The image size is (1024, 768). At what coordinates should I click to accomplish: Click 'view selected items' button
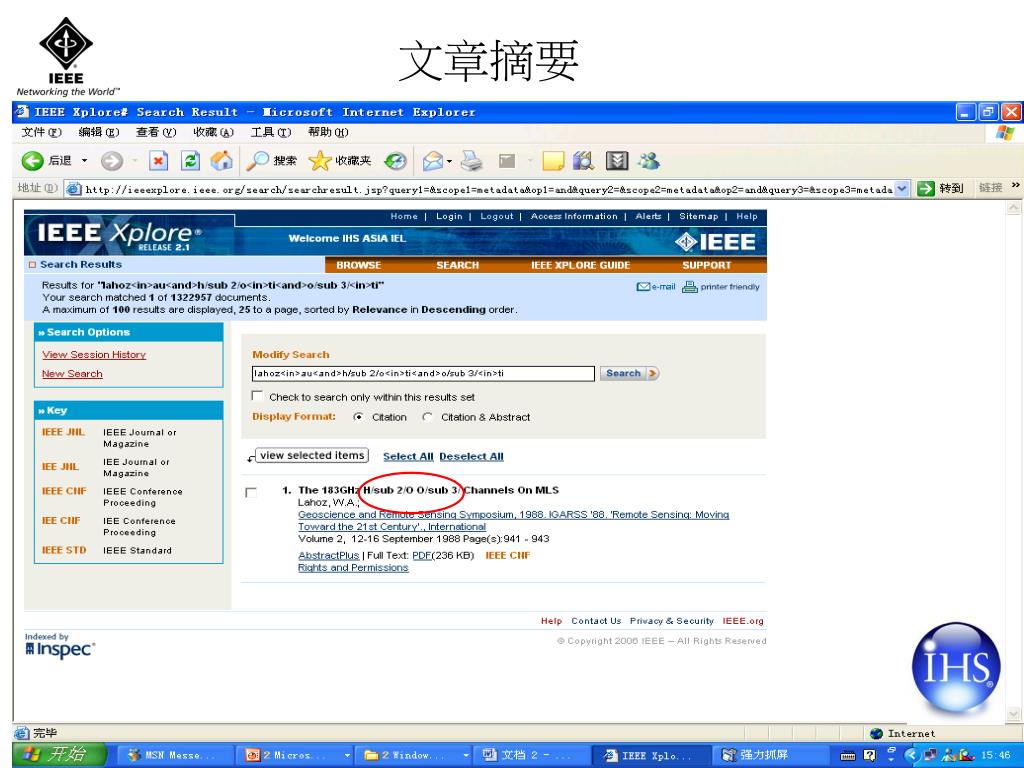pyautogui.click(x=312, y=455)
